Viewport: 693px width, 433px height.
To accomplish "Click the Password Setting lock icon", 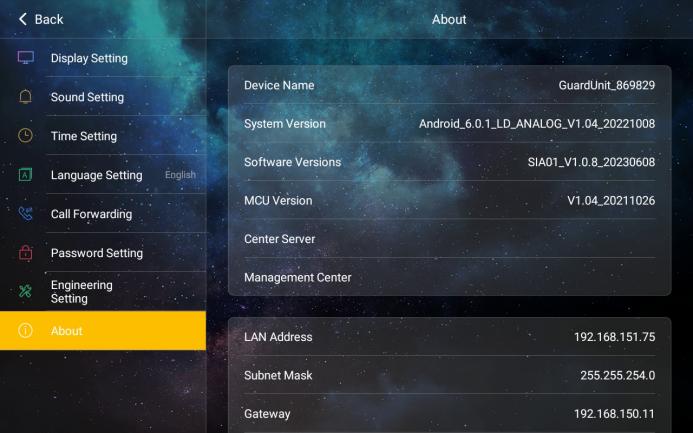I will point(26,252).
